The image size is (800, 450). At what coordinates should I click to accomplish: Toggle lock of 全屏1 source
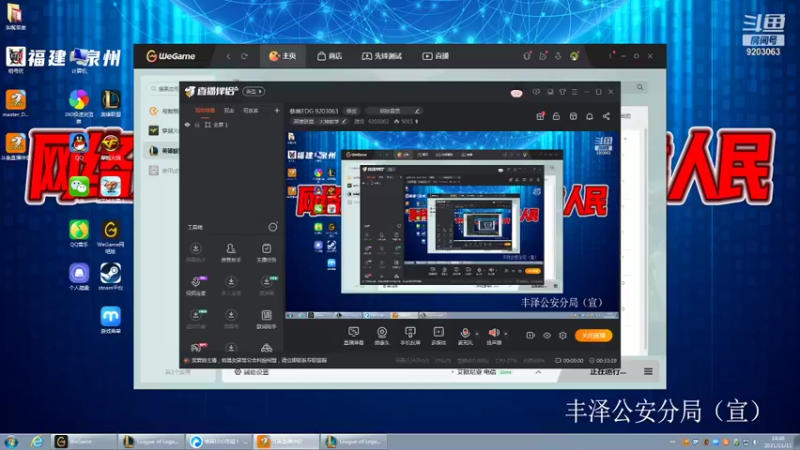[x=197, y=125]
